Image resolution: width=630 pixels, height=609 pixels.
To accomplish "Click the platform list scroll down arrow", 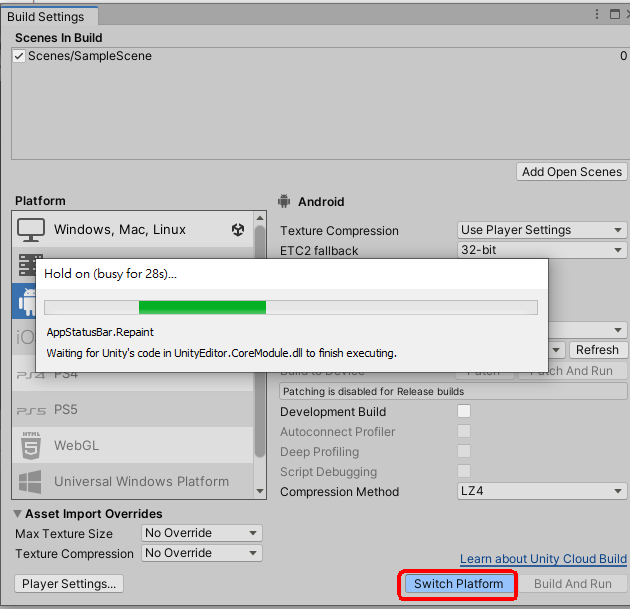I will click(260, 491).
